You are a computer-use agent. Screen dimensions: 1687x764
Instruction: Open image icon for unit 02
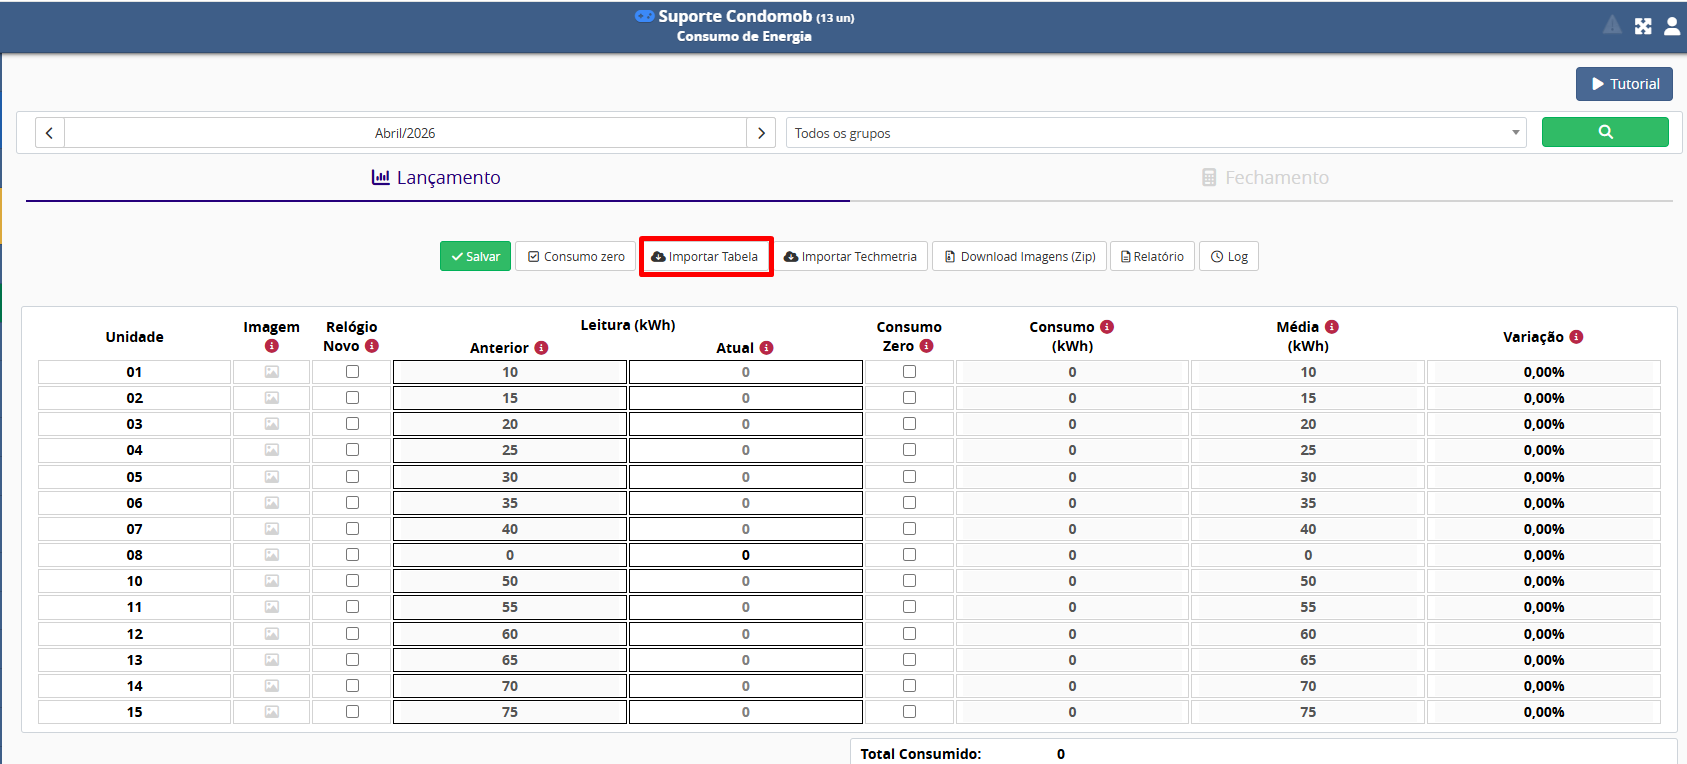[272, 398]
